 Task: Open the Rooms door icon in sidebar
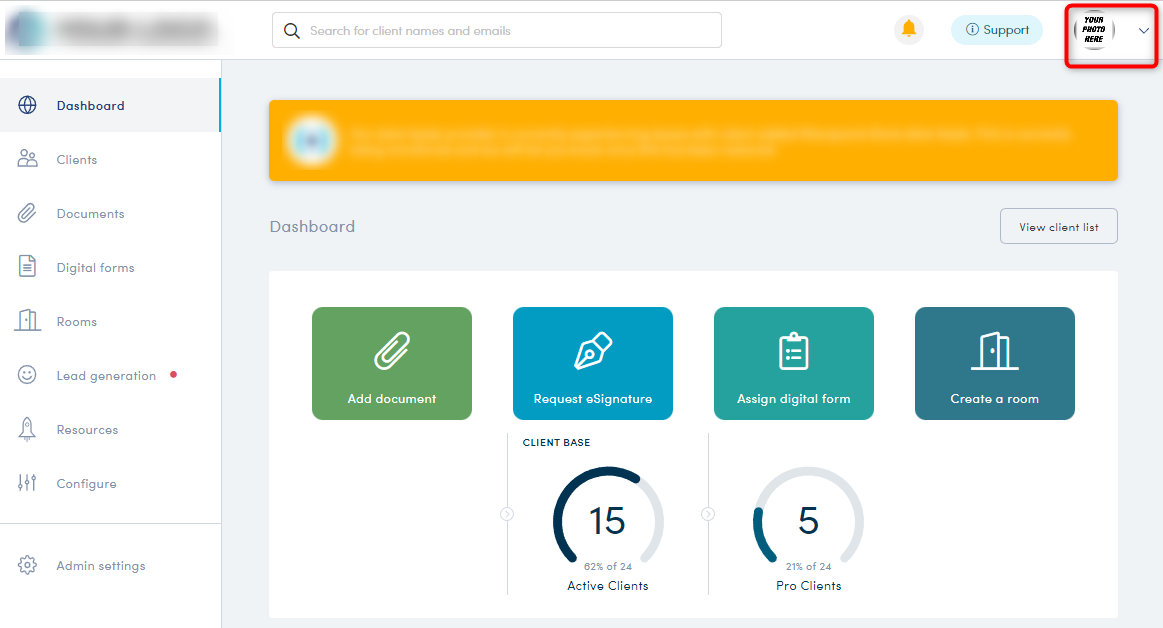point(27,321)
